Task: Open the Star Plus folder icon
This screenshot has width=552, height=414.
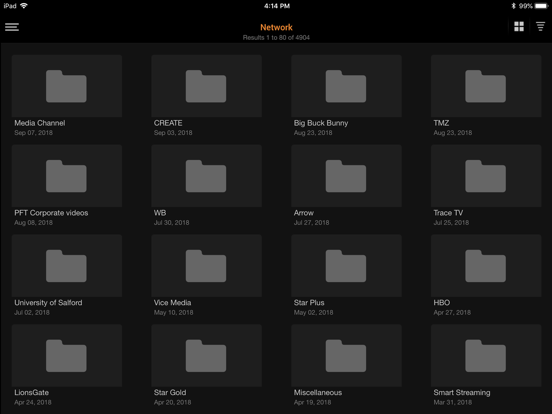Action: point(346,266)
